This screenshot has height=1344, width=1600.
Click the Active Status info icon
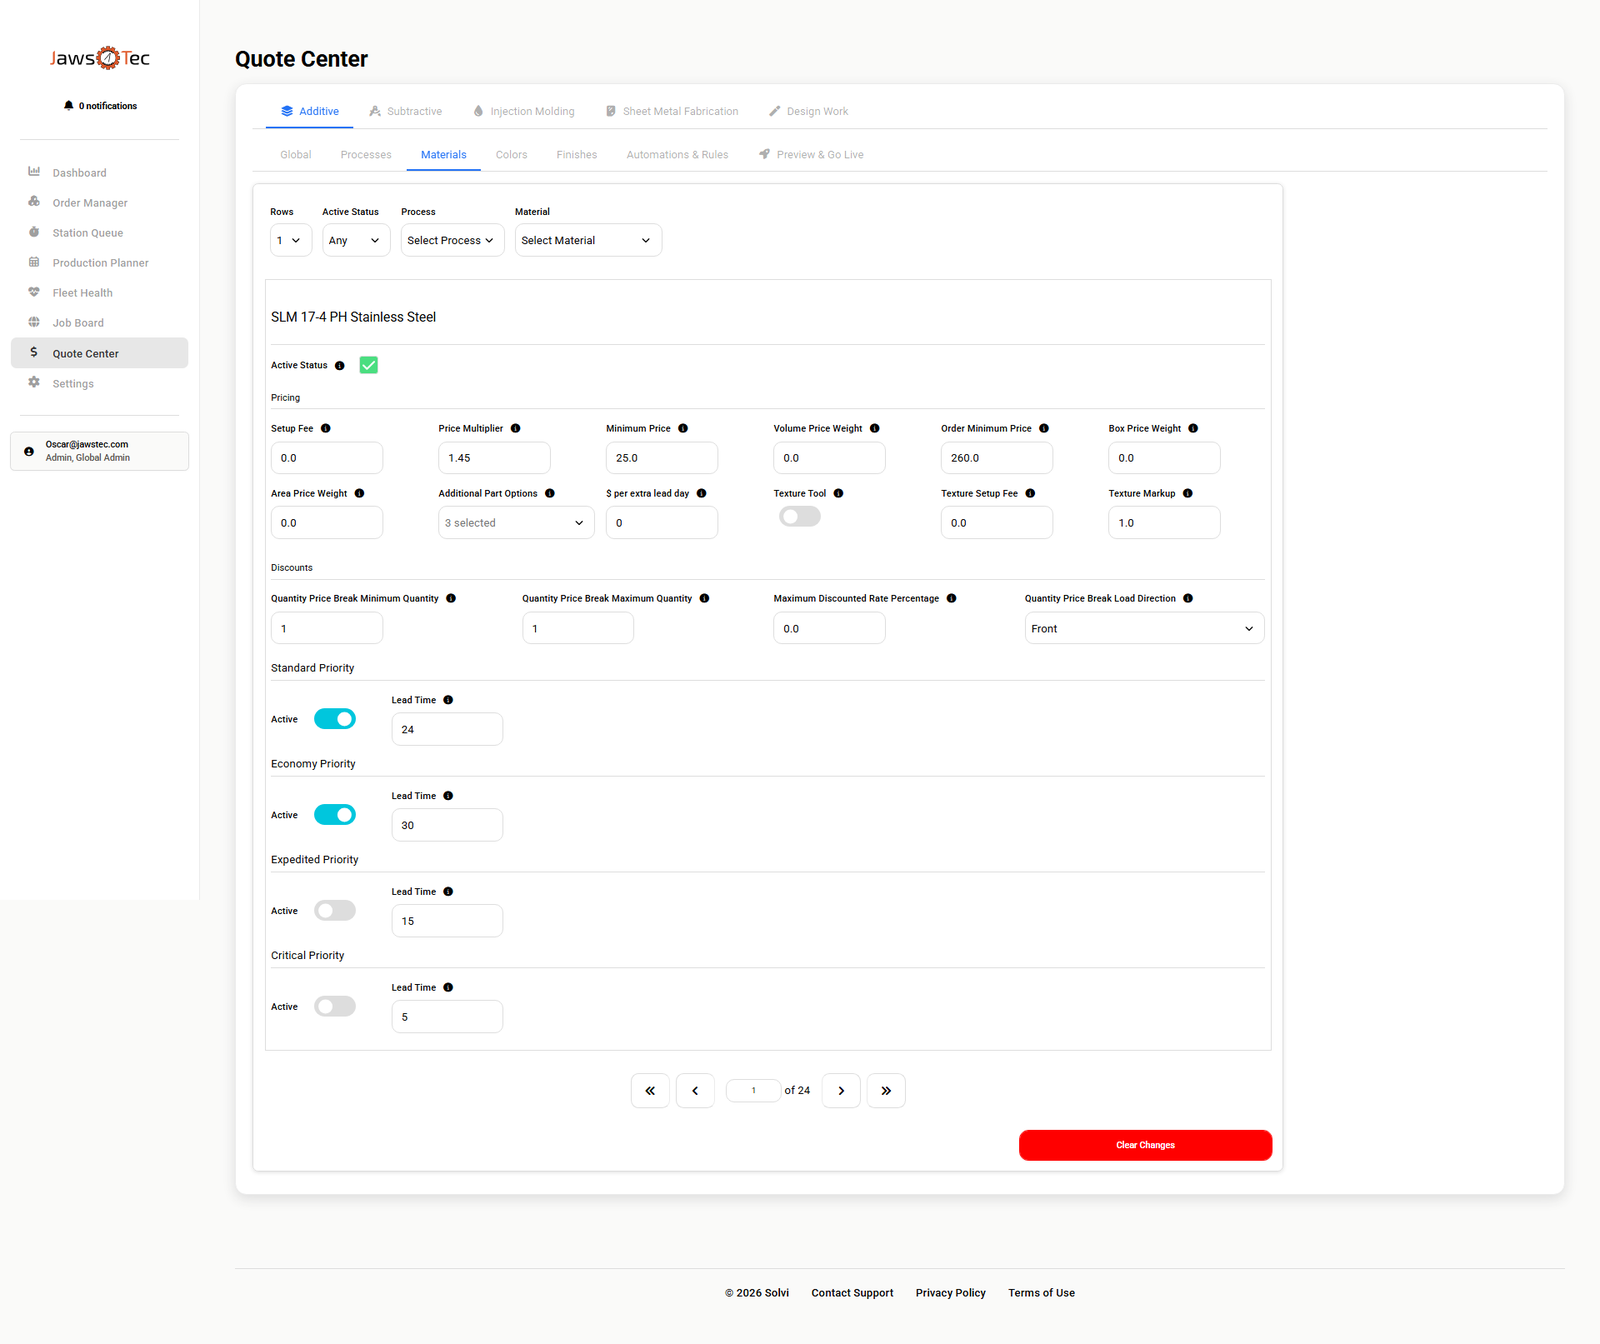(x=340, y=365)
